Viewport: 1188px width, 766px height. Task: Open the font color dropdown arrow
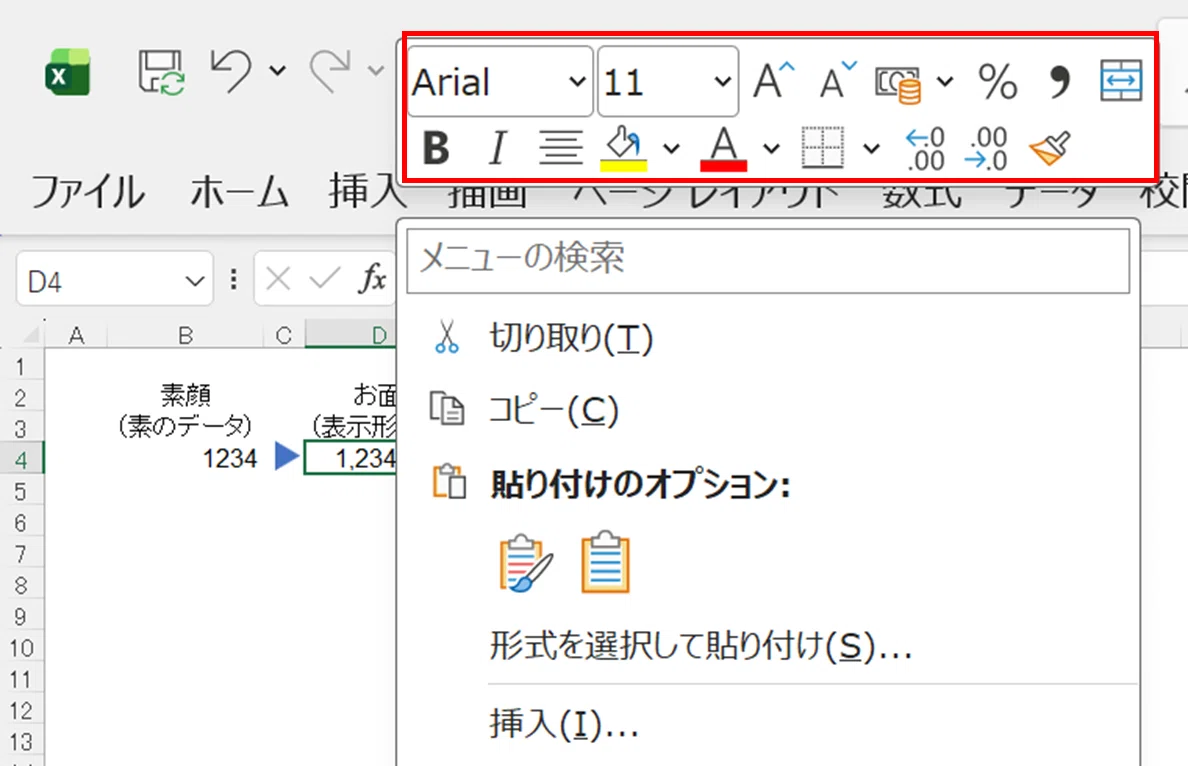click(771, 148)
